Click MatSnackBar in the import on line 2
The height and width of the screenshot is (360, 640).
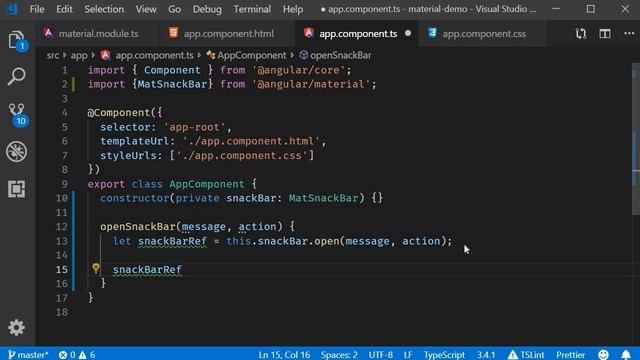[x=172, y=84]
